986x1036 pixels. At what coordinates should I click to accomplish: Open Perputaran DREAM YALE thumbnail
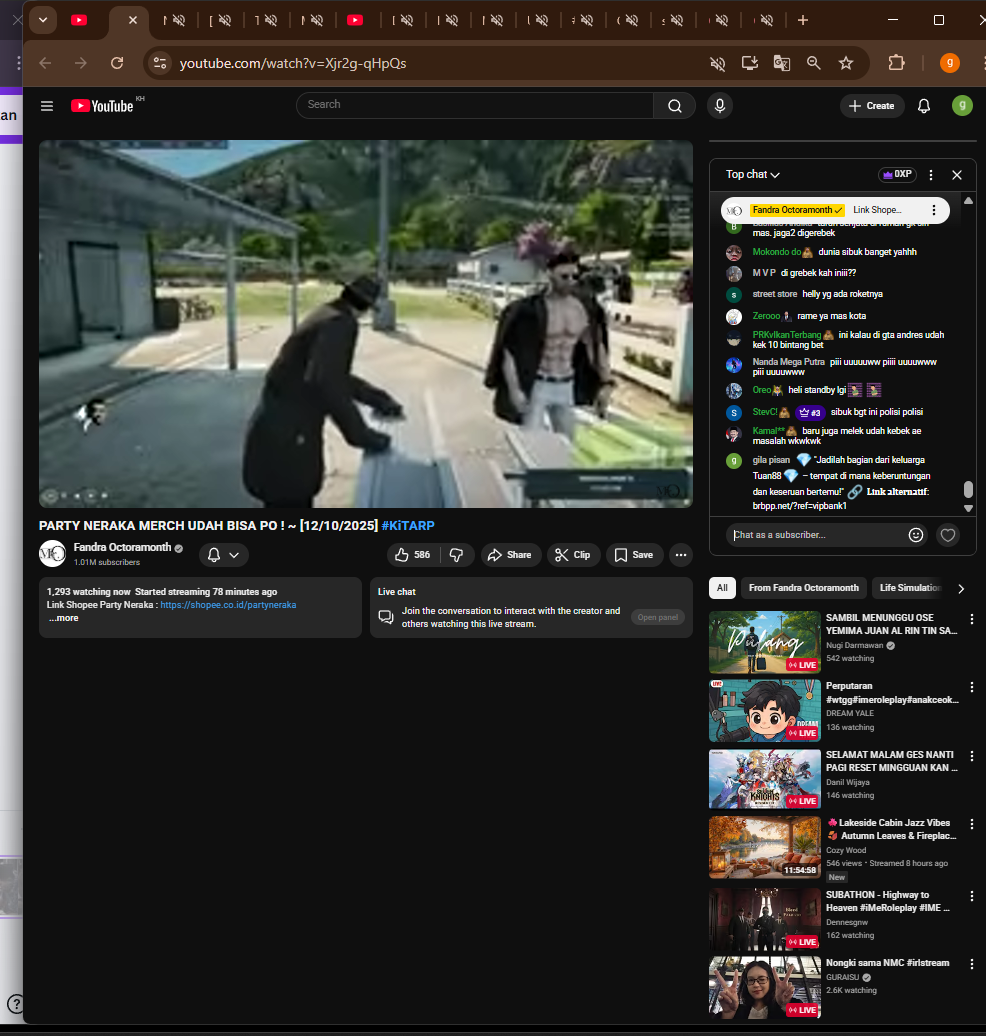pos(765,711)
